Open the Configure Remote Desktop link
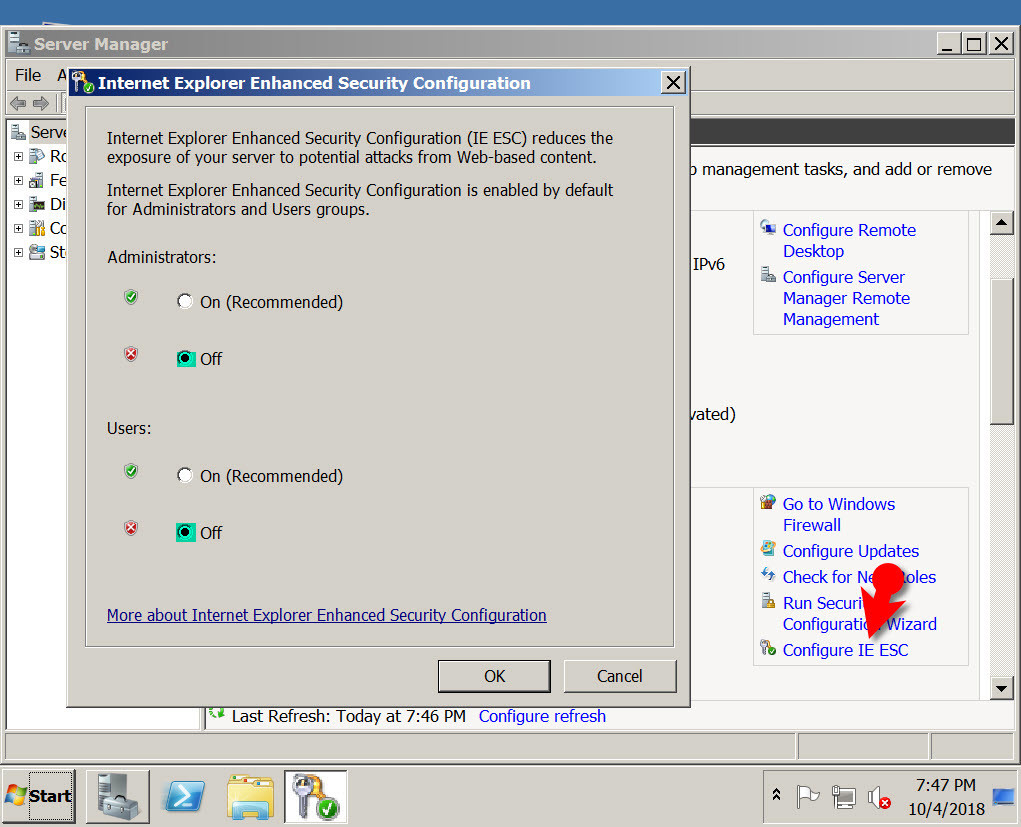Image resolution: width=1021 pixels, height=827 pixels. [849, 240]
